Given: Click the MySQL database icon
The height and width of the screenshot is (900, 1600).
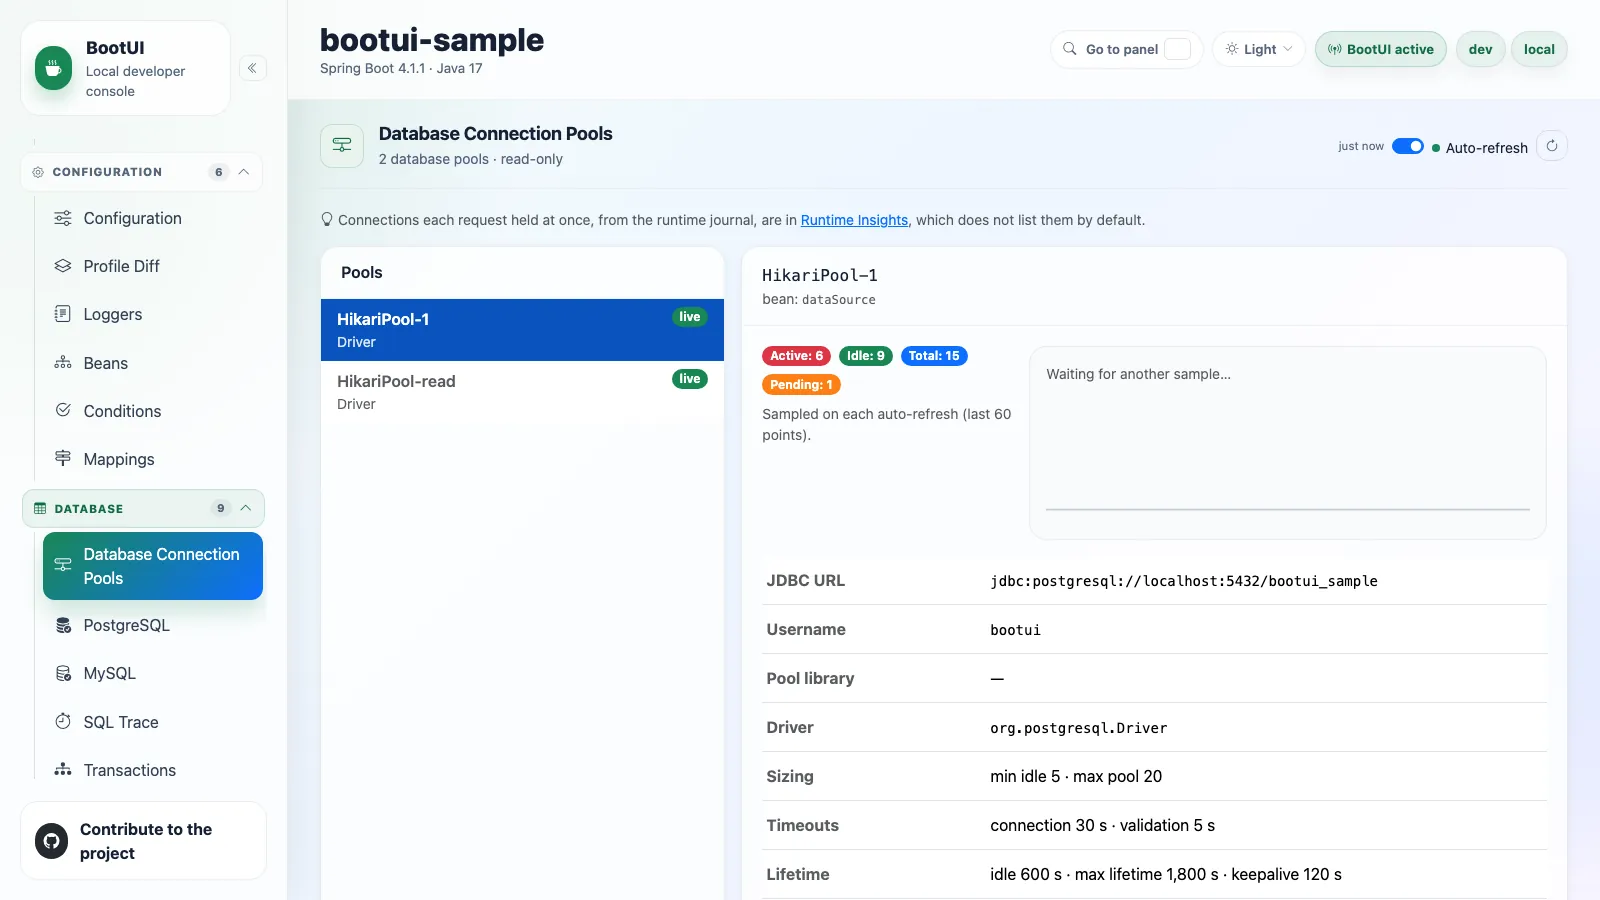Looking at the screenshot, I should (63, 673).
